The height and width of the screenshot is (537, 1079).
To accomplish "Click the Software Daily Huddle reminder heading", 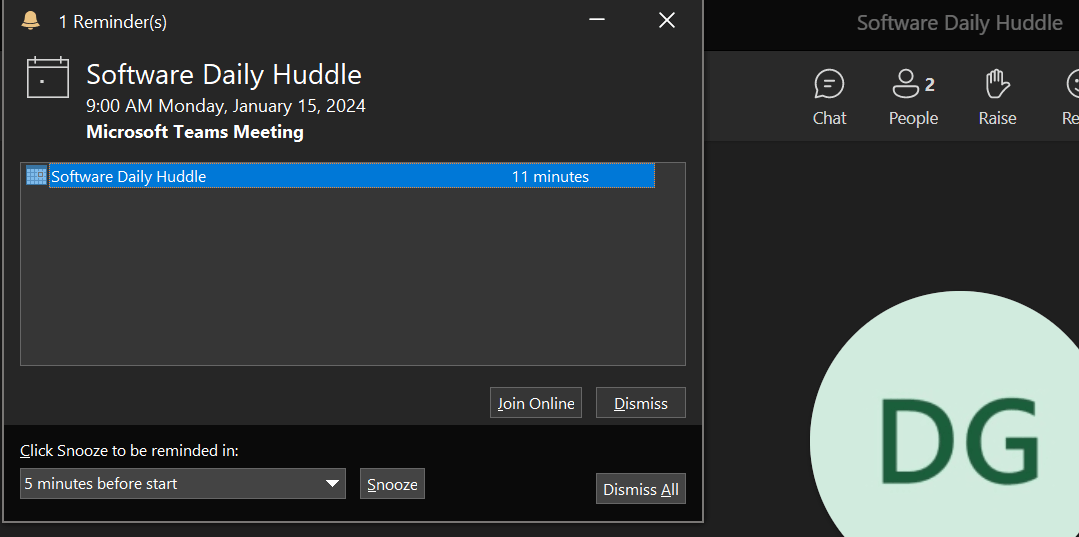I will click(224, 74).
